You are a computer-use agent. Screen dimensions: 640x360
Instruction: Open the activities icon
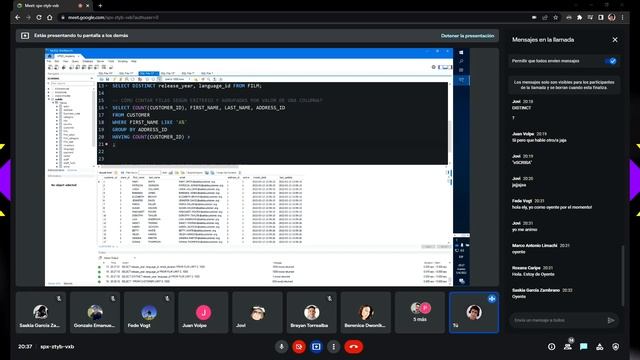tap(600, 347)
